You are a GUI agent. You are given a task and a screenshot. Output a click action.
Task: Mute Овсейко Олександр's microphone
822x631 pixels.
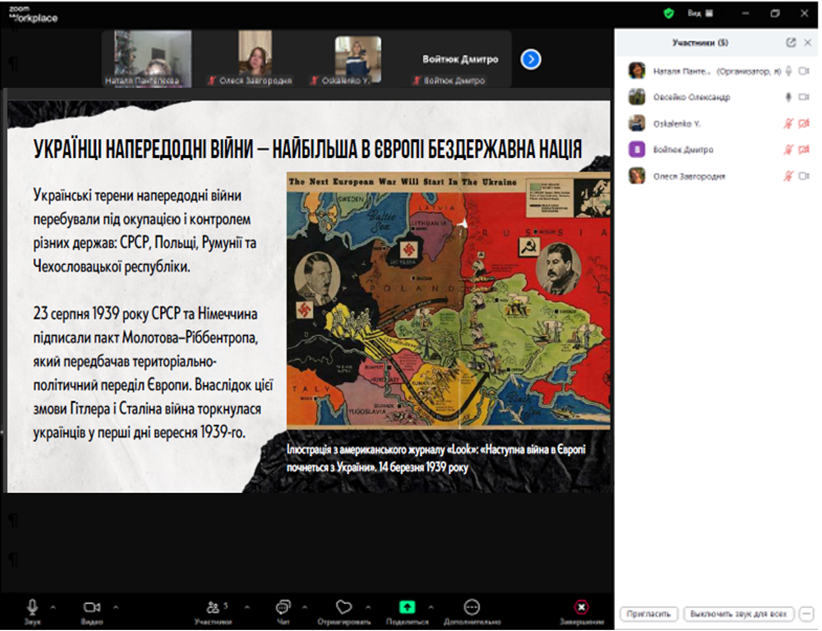(x=788, y=96)
